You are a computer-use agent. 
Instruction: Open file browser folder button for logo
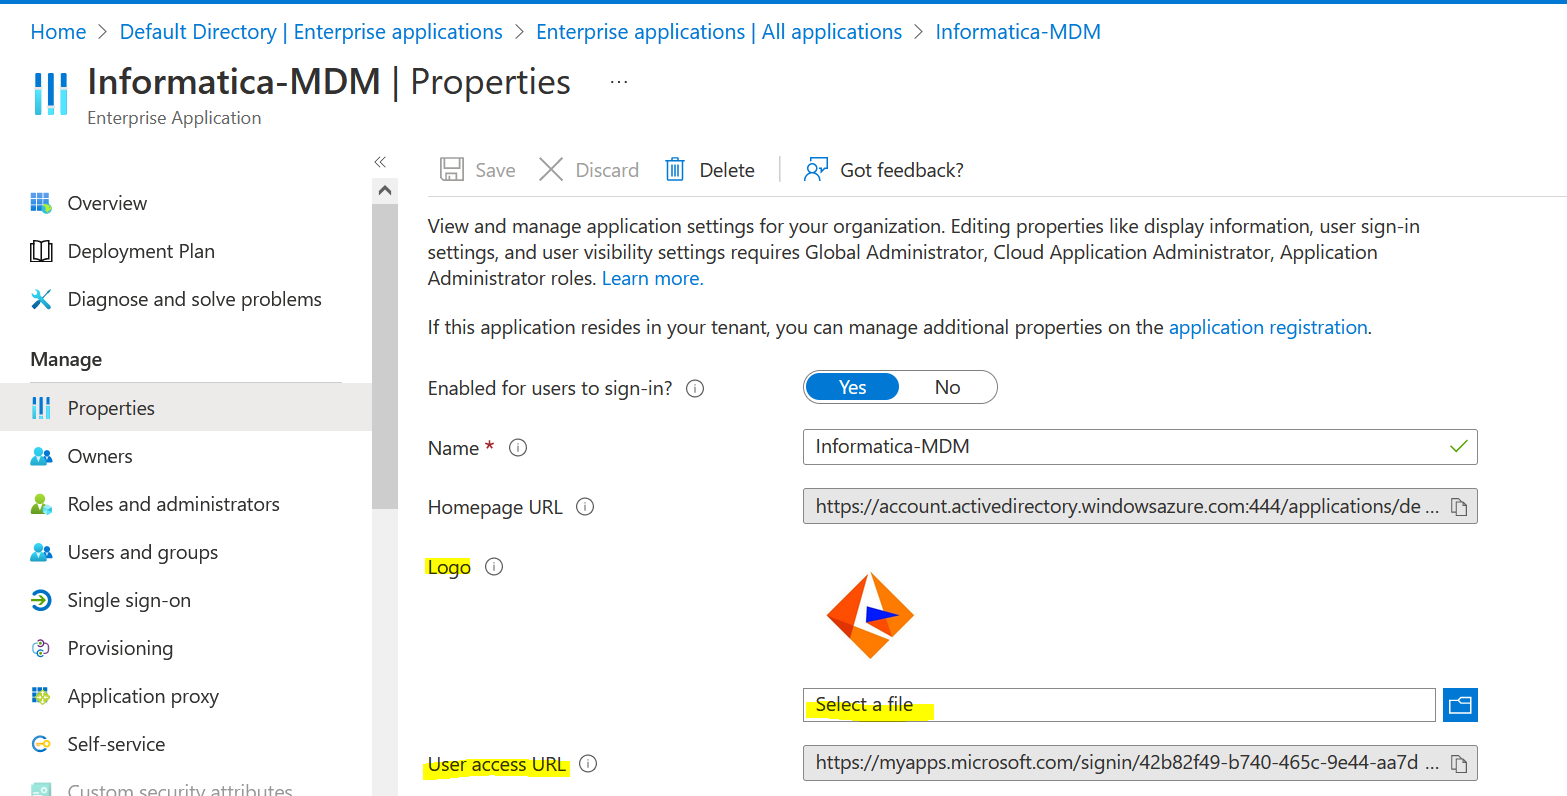coord(1460,705)
